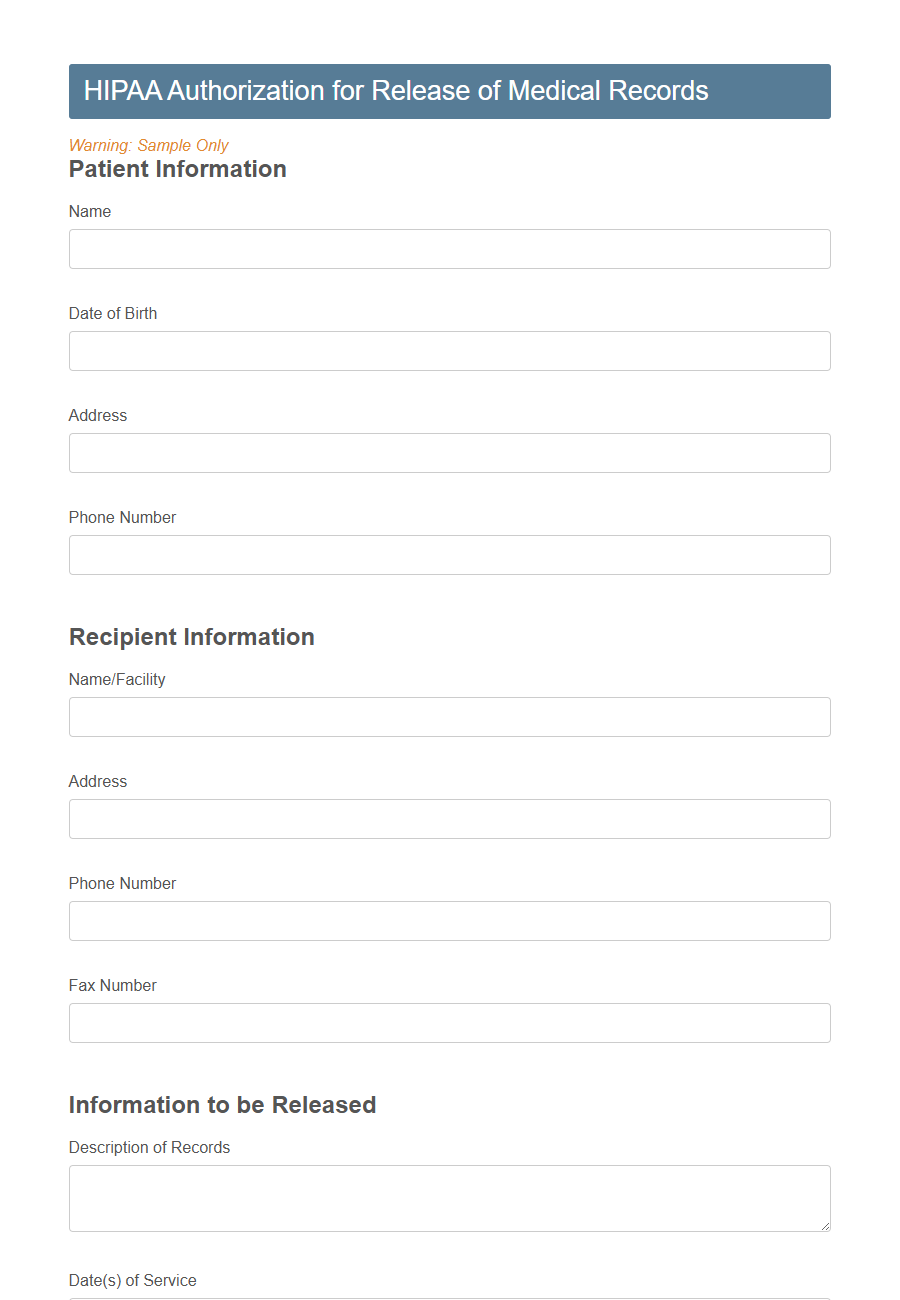Click the Date of Birth field

click(x=449, y=350)
